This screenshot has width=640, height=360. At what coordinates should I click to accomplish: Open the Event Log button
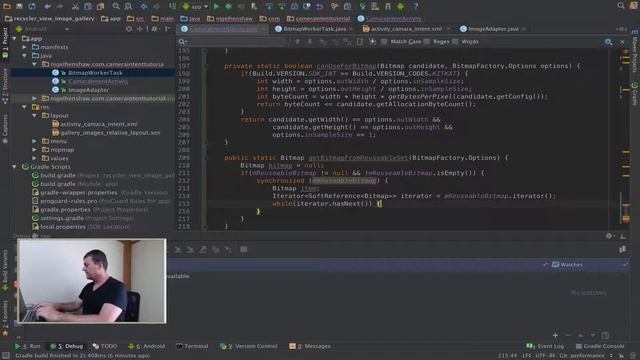(545, 346)
